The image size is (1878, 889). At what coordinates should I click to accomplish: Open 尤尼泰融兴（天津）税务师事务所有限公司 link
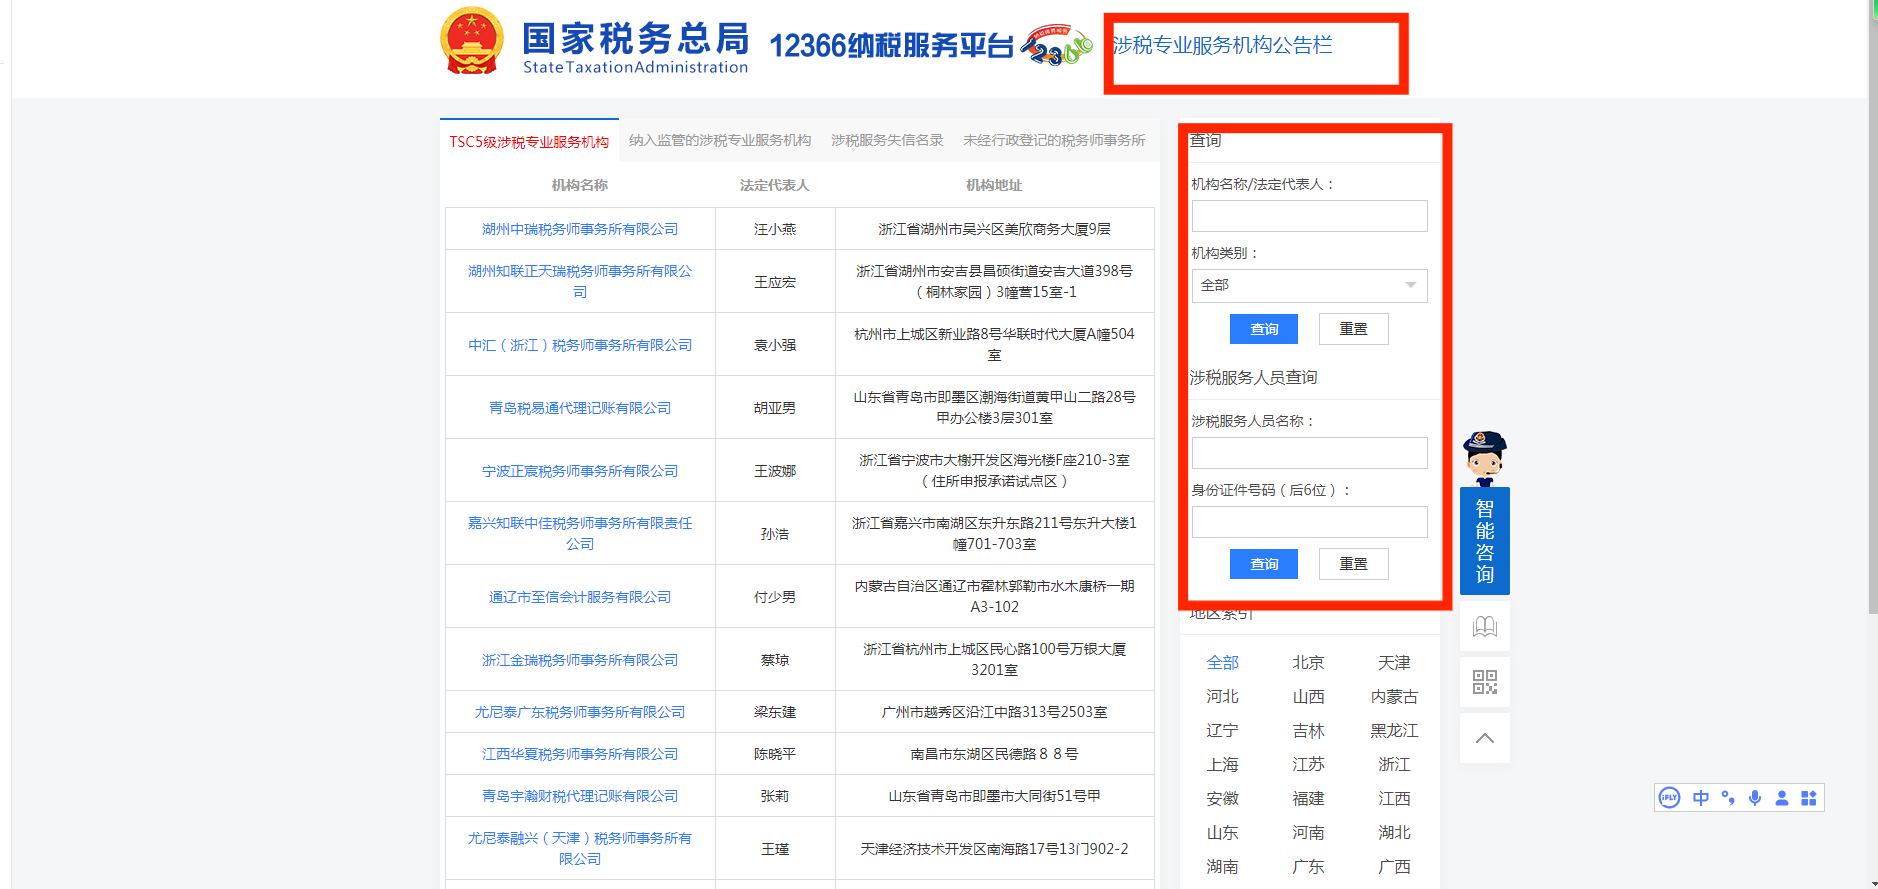580,848
